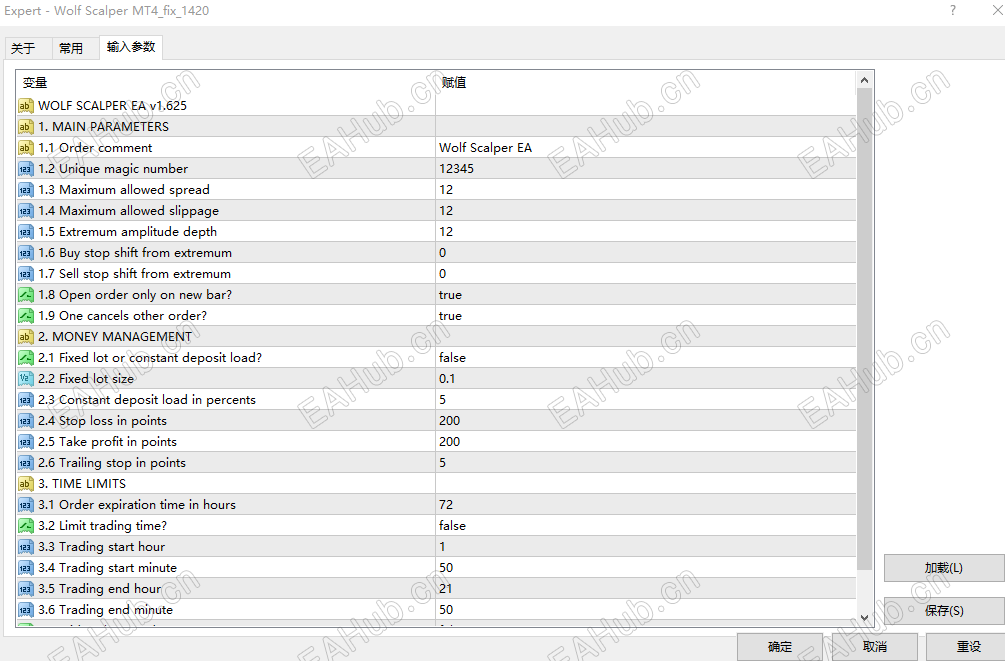Select the false value of 2.1 Fixed lot or constant deposit
The width and height of the screenshot is (1005, 661).
pyautogui.click(x=453, y=358)
